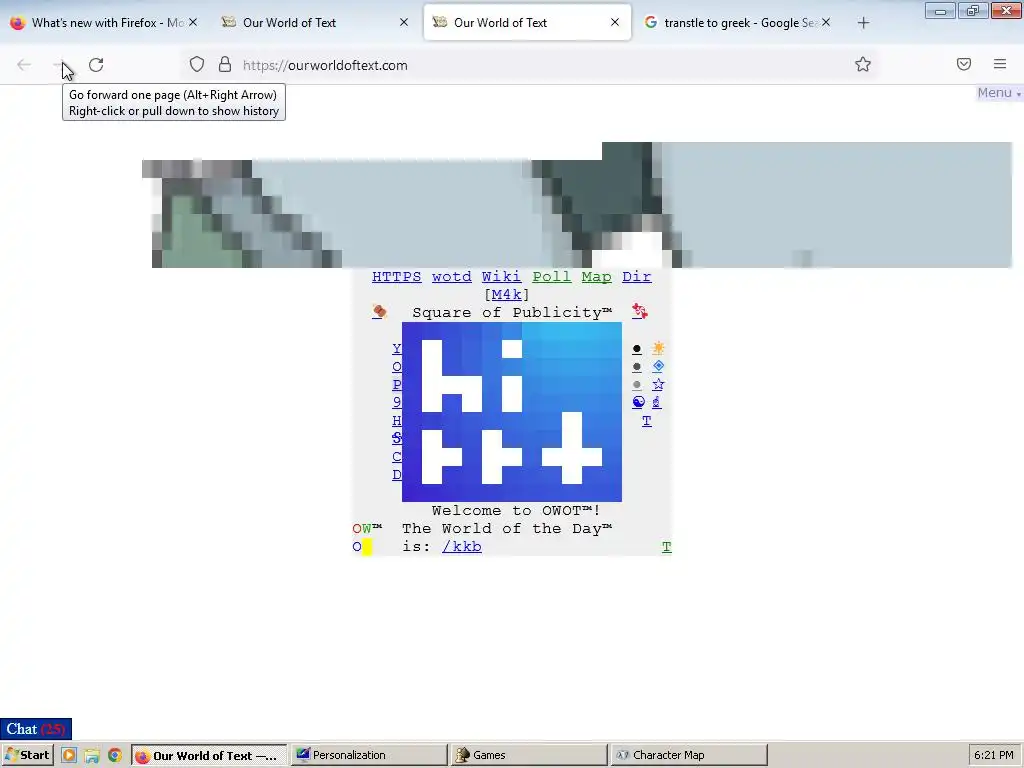Open the Chat panel button
This screenshot has width=1024, height=768.
point(36,729)
